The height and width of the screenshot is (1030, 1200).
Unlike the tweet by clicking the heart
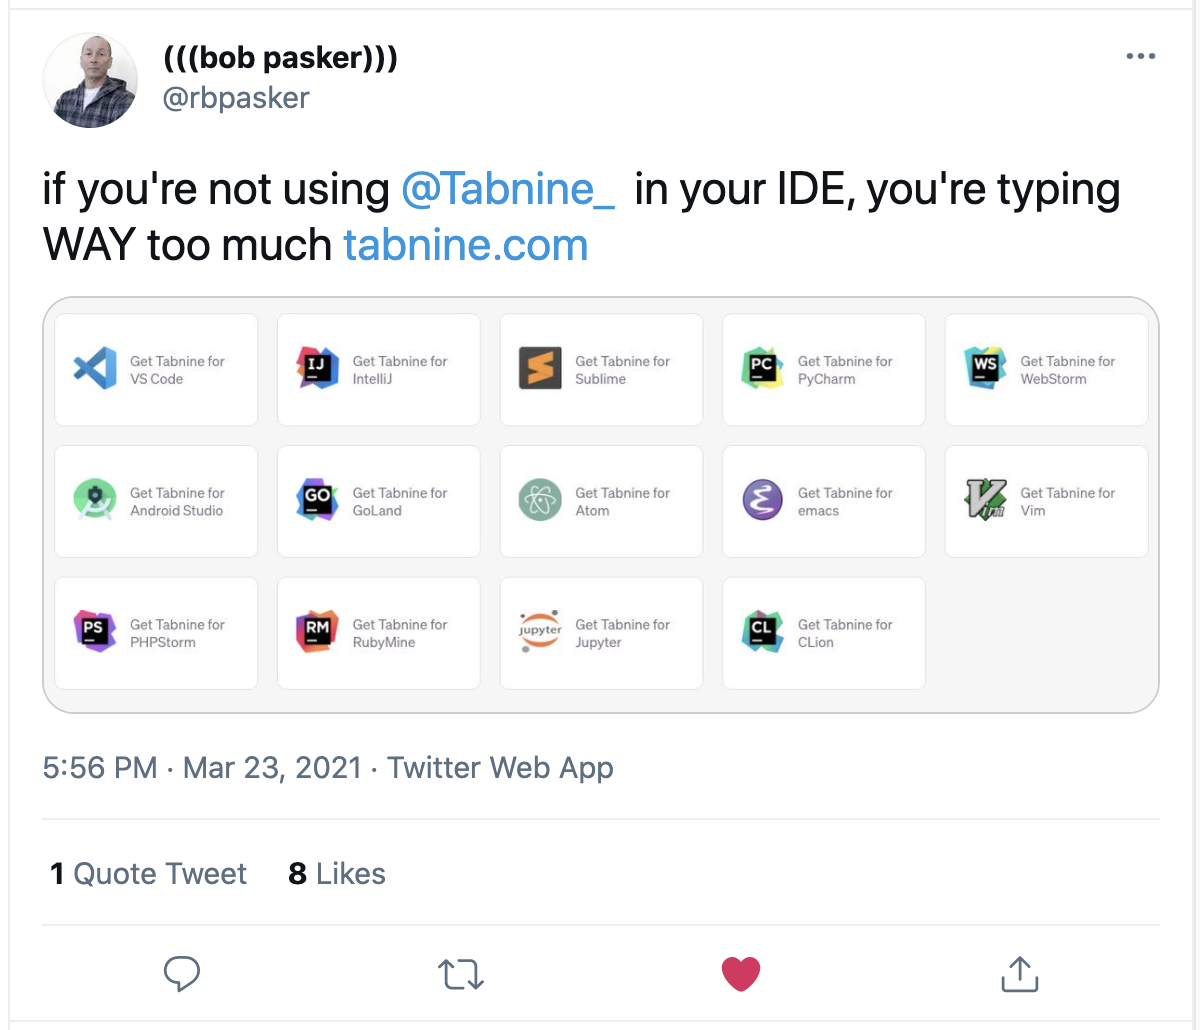tap(740, 972)
